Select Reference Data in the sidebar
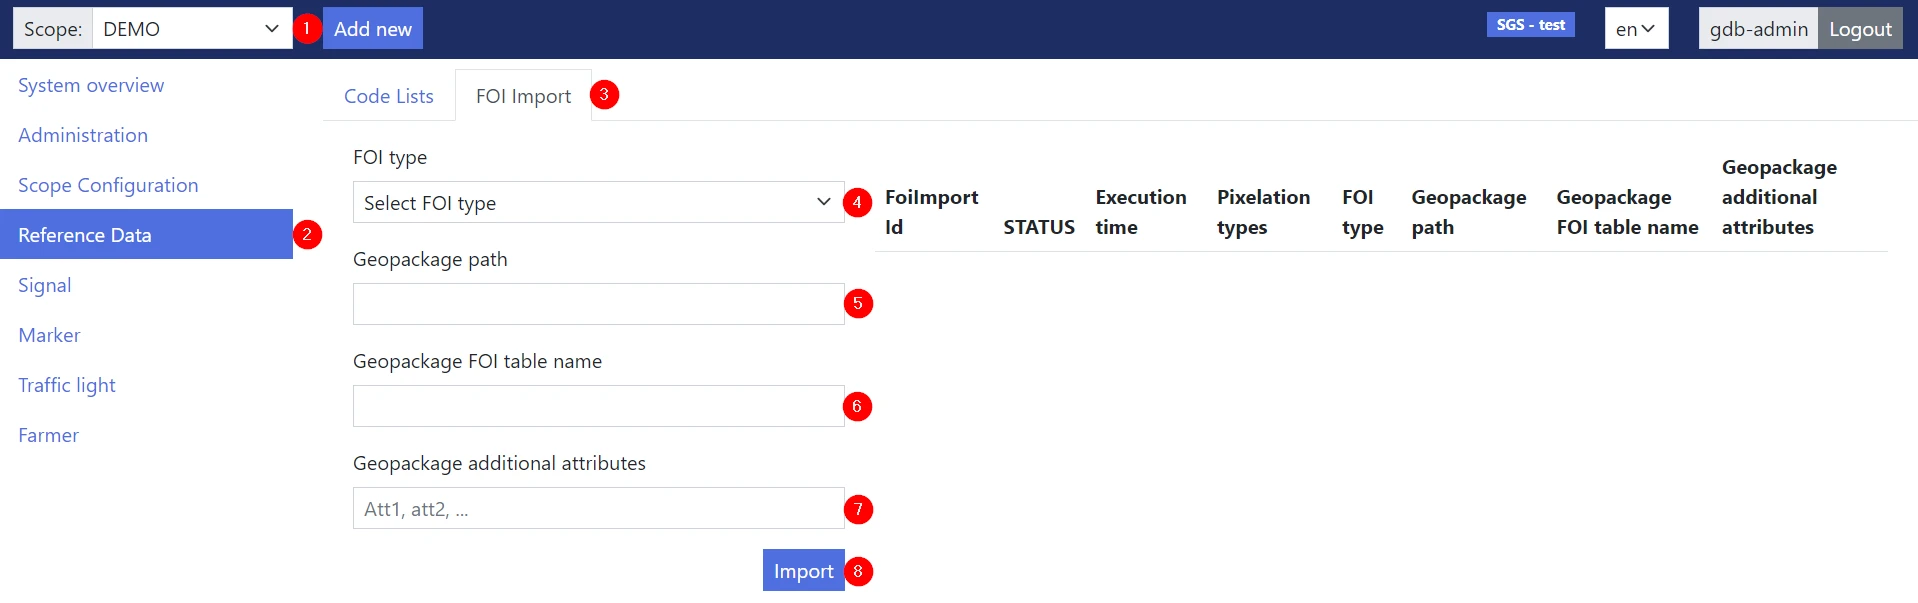 coord(85,236)
